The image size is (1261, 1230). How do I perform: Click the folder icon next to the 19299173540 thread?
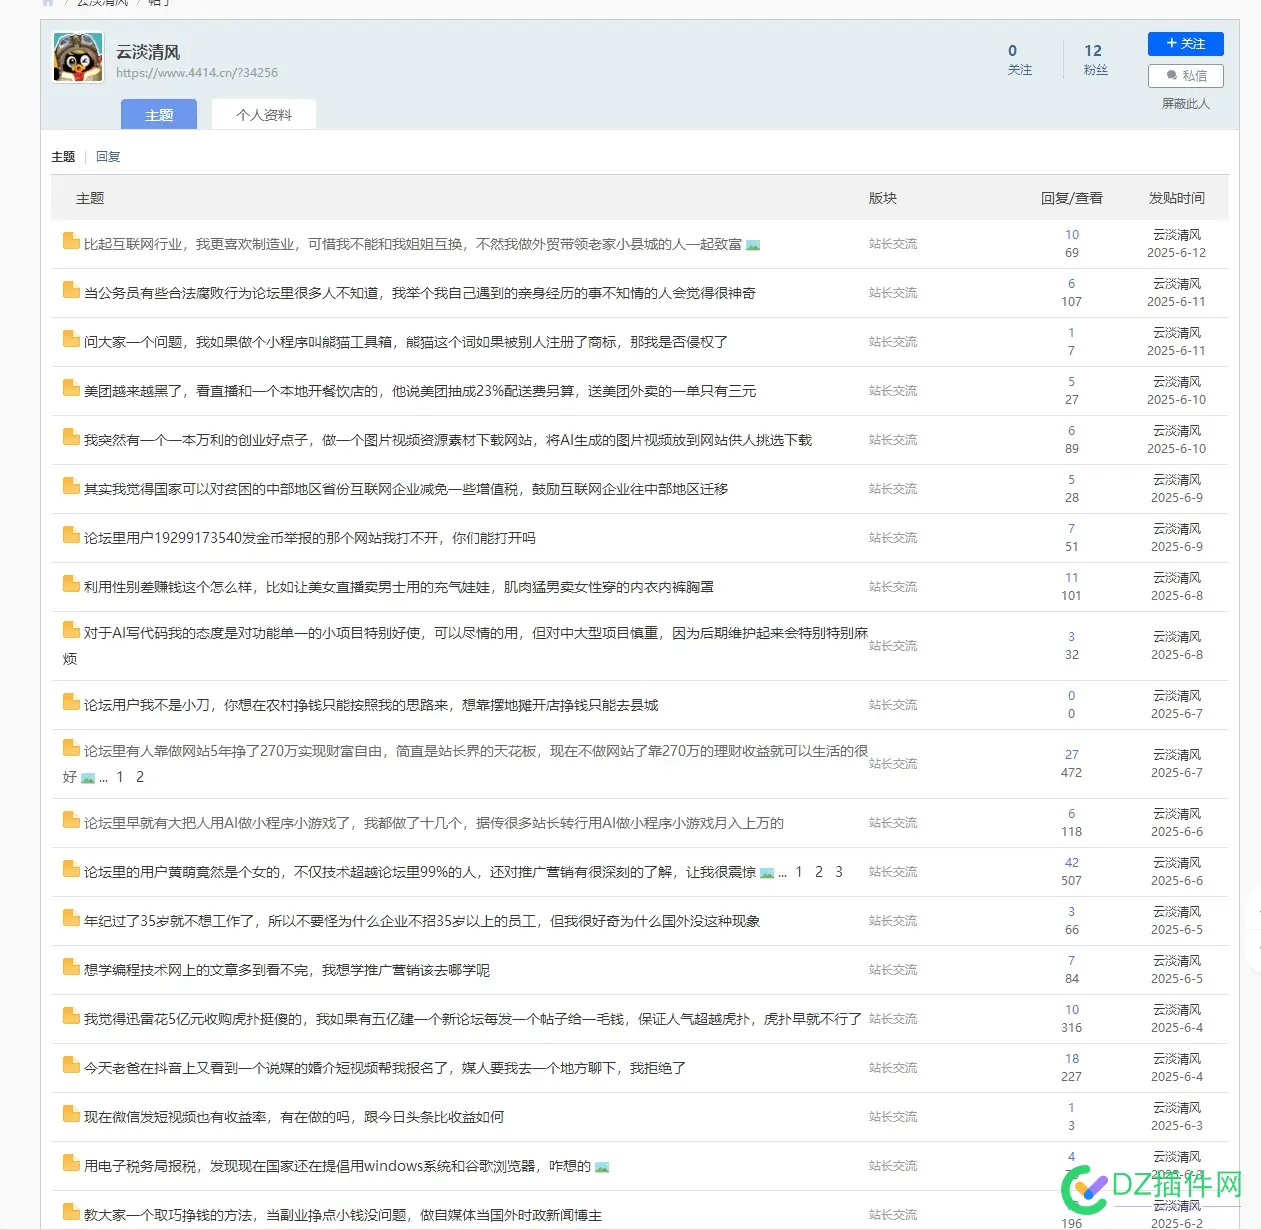pyautogui.click(x=71, y=535)
